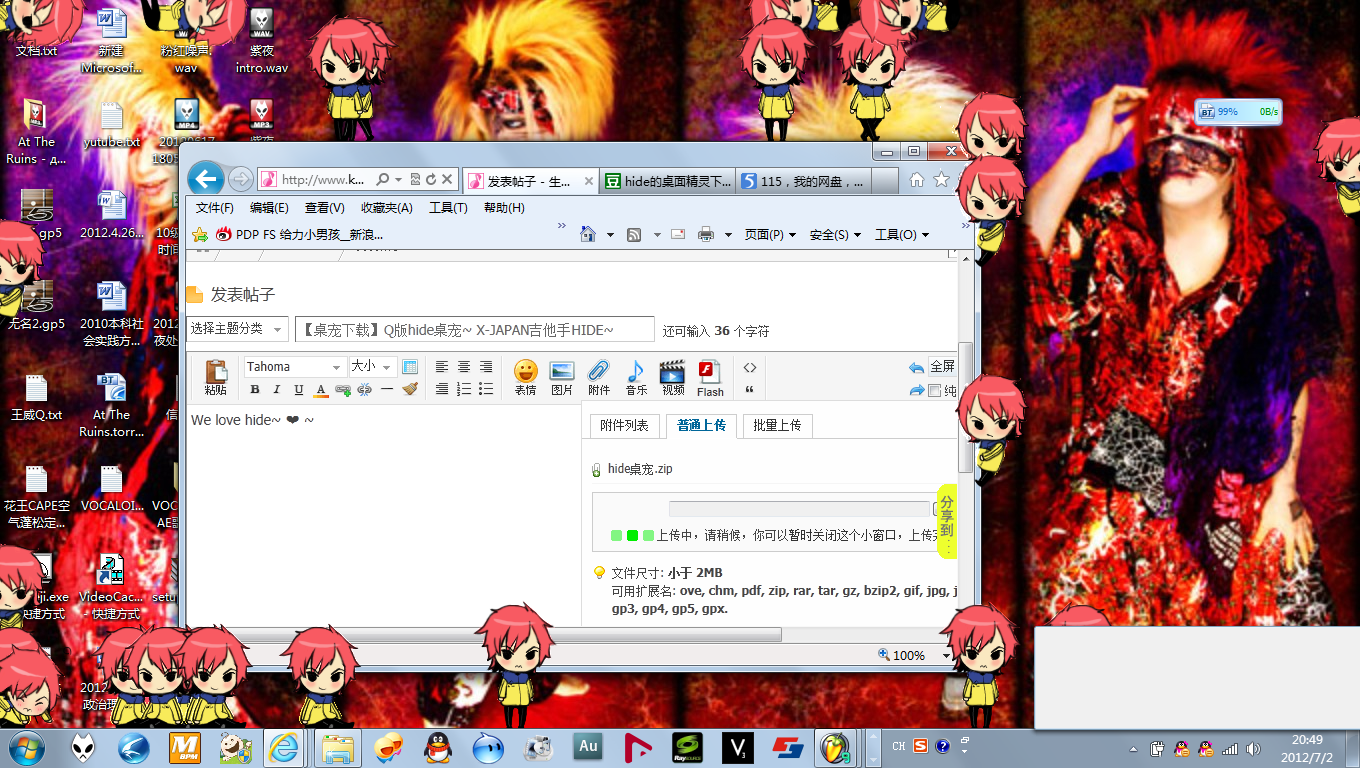The image size is (1360, 768).
Task: Click the post title input field
Action: [475, 329]
